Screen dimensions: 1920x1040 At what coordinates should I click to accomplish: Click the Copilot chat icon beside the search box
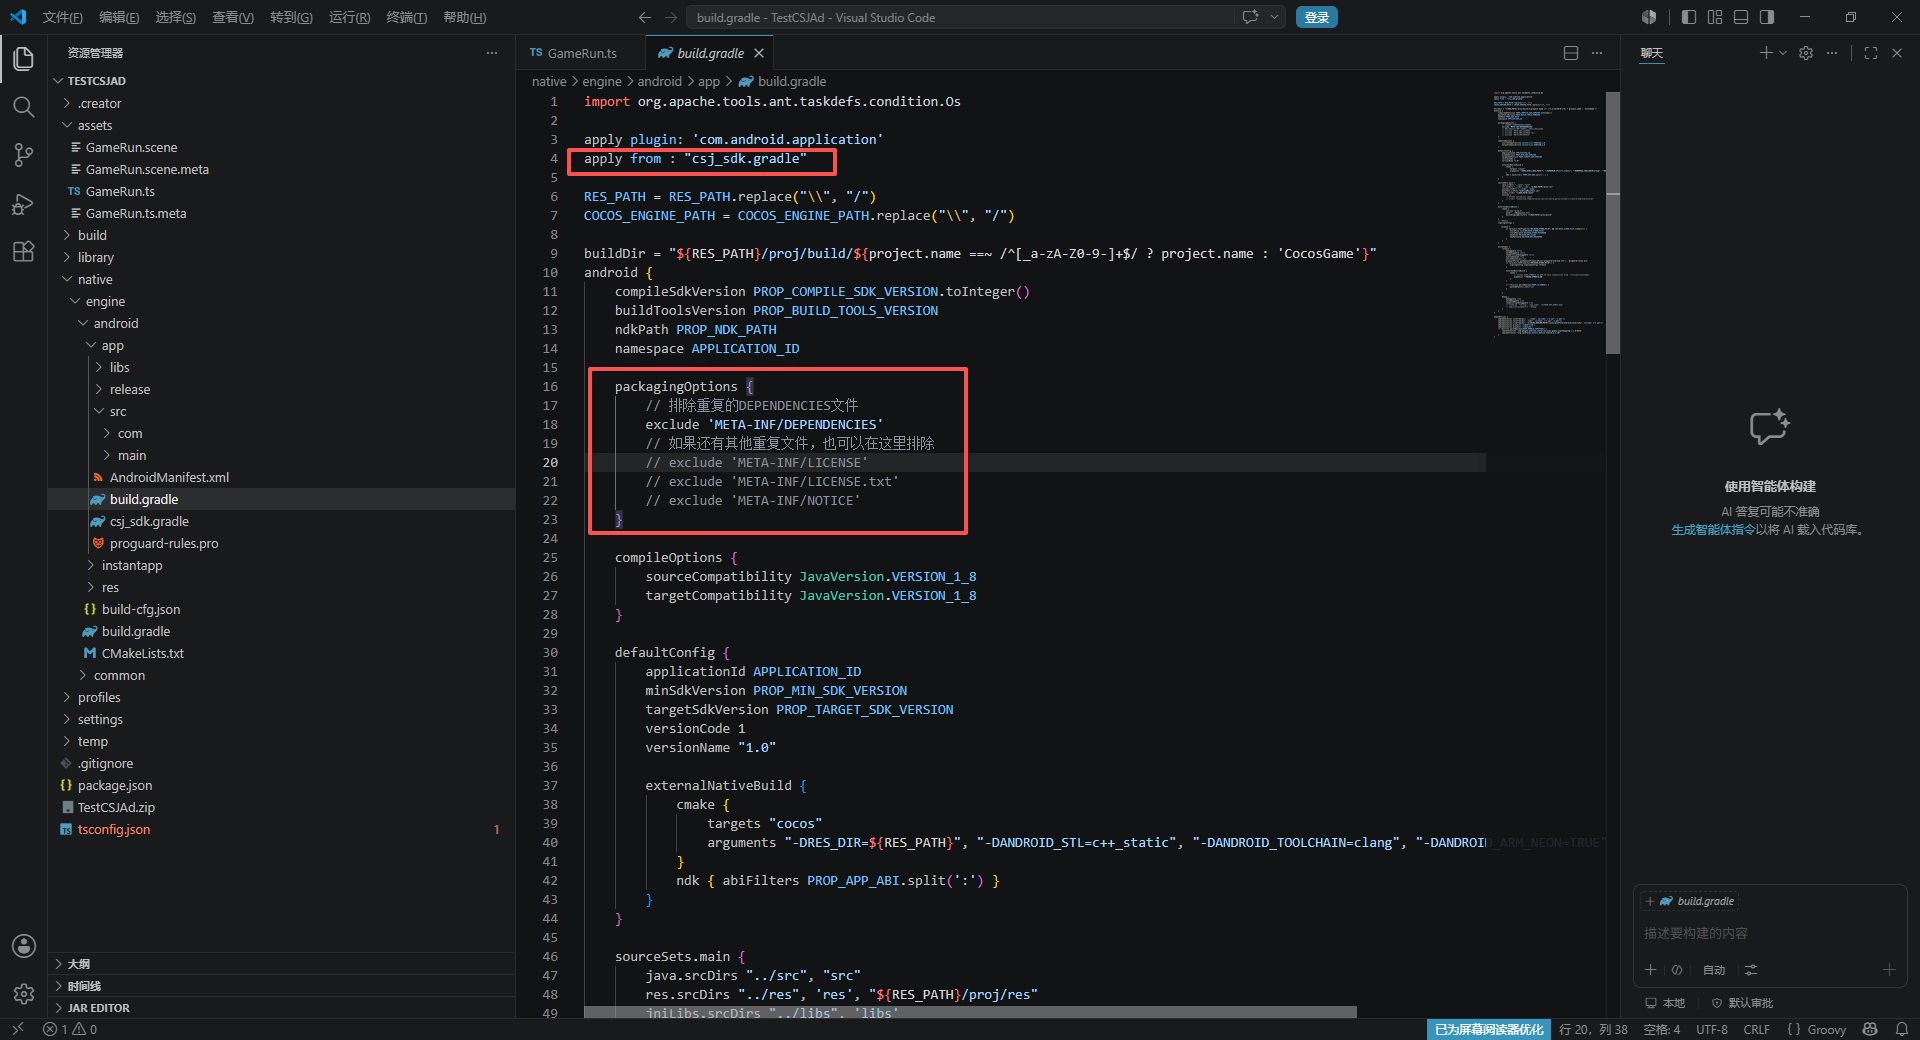click(1250, 17)
